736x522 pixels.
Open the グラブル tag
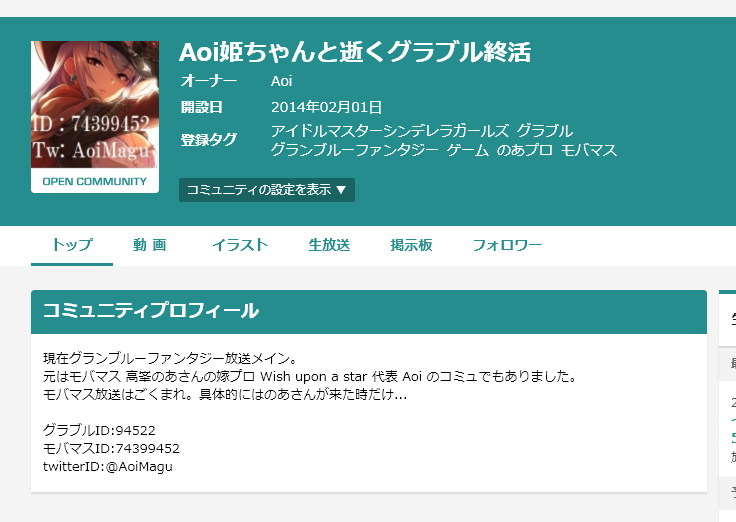click(544, 130)
